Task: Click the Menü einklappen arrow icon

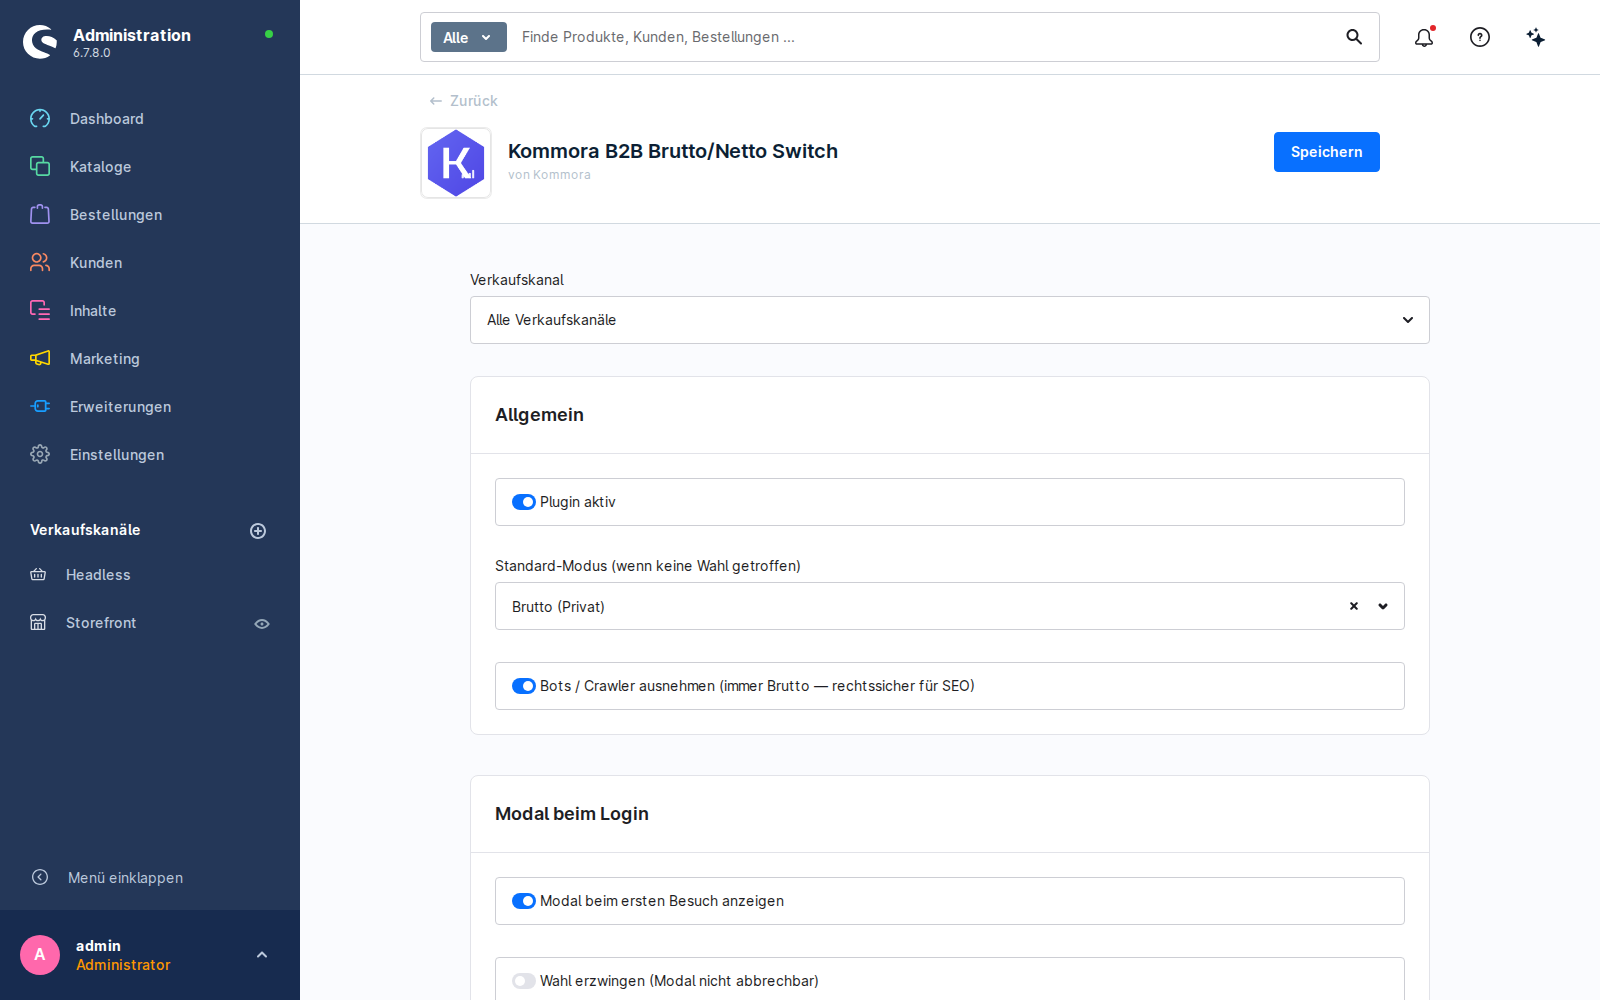Action: coord(40,877)
